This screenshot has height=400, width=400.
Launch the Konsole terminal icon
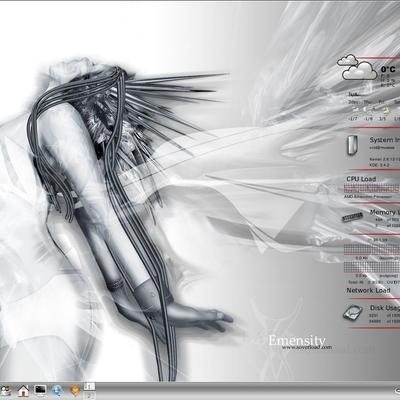(40, 390)
